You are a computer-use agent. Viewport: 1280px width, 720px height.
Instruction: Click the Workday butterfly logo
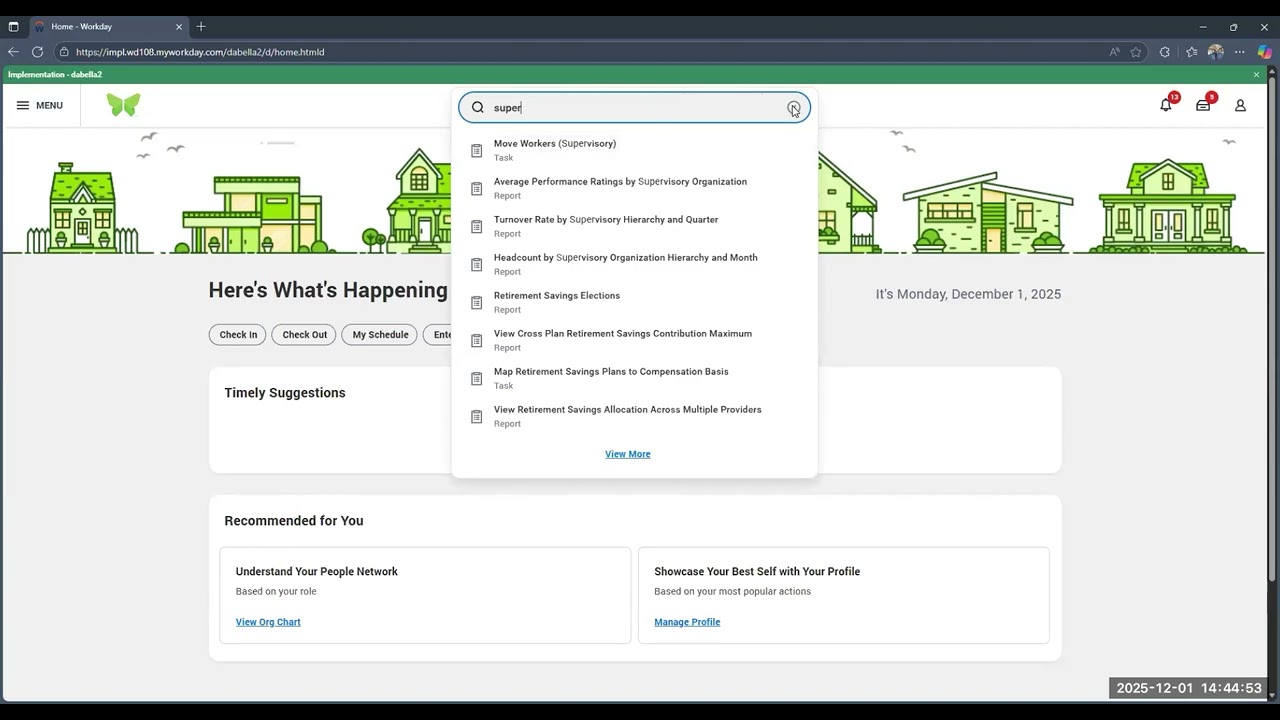[x=124, y=105]
